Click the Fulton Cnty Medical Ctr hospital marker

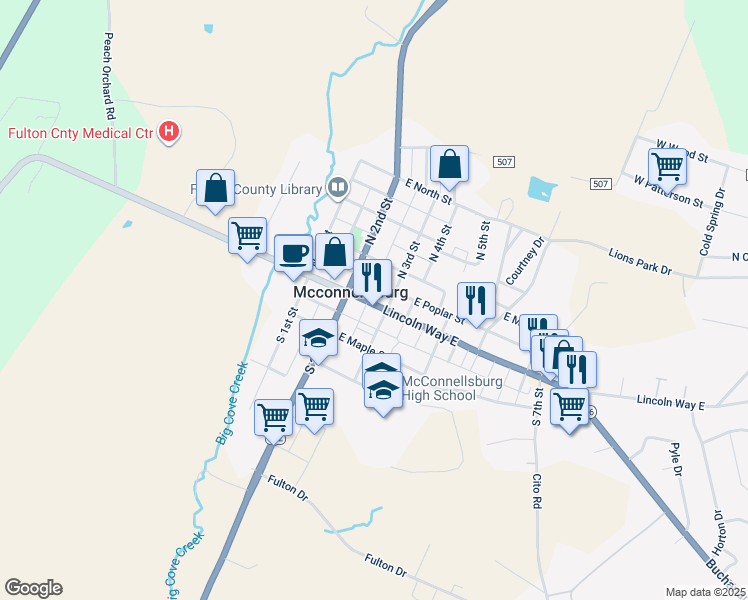pos(169,132)
